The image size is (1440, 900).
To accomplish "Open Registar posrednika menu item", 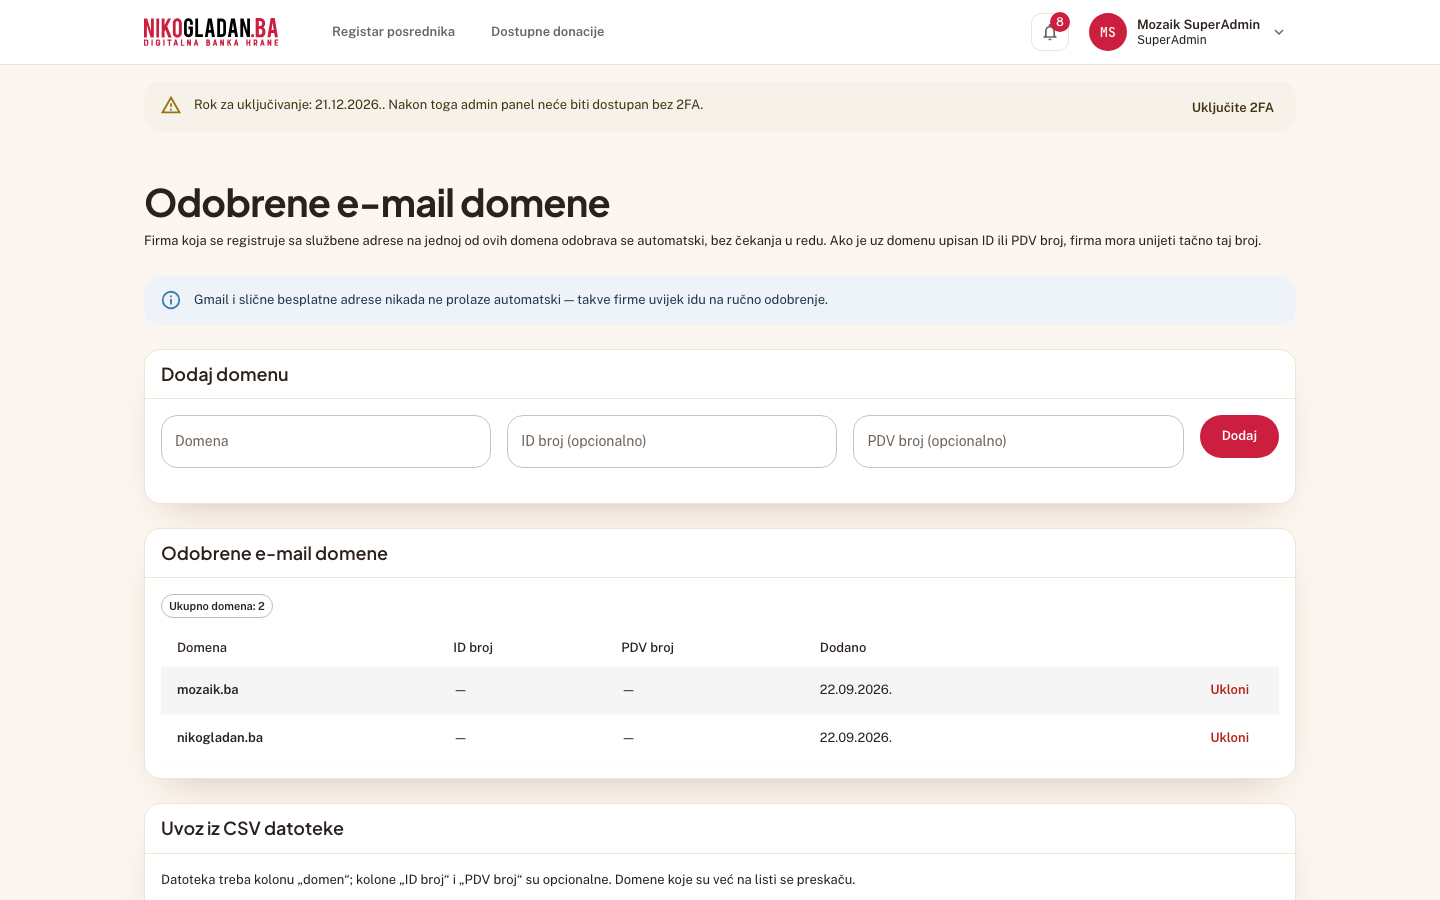I will 393,32.
